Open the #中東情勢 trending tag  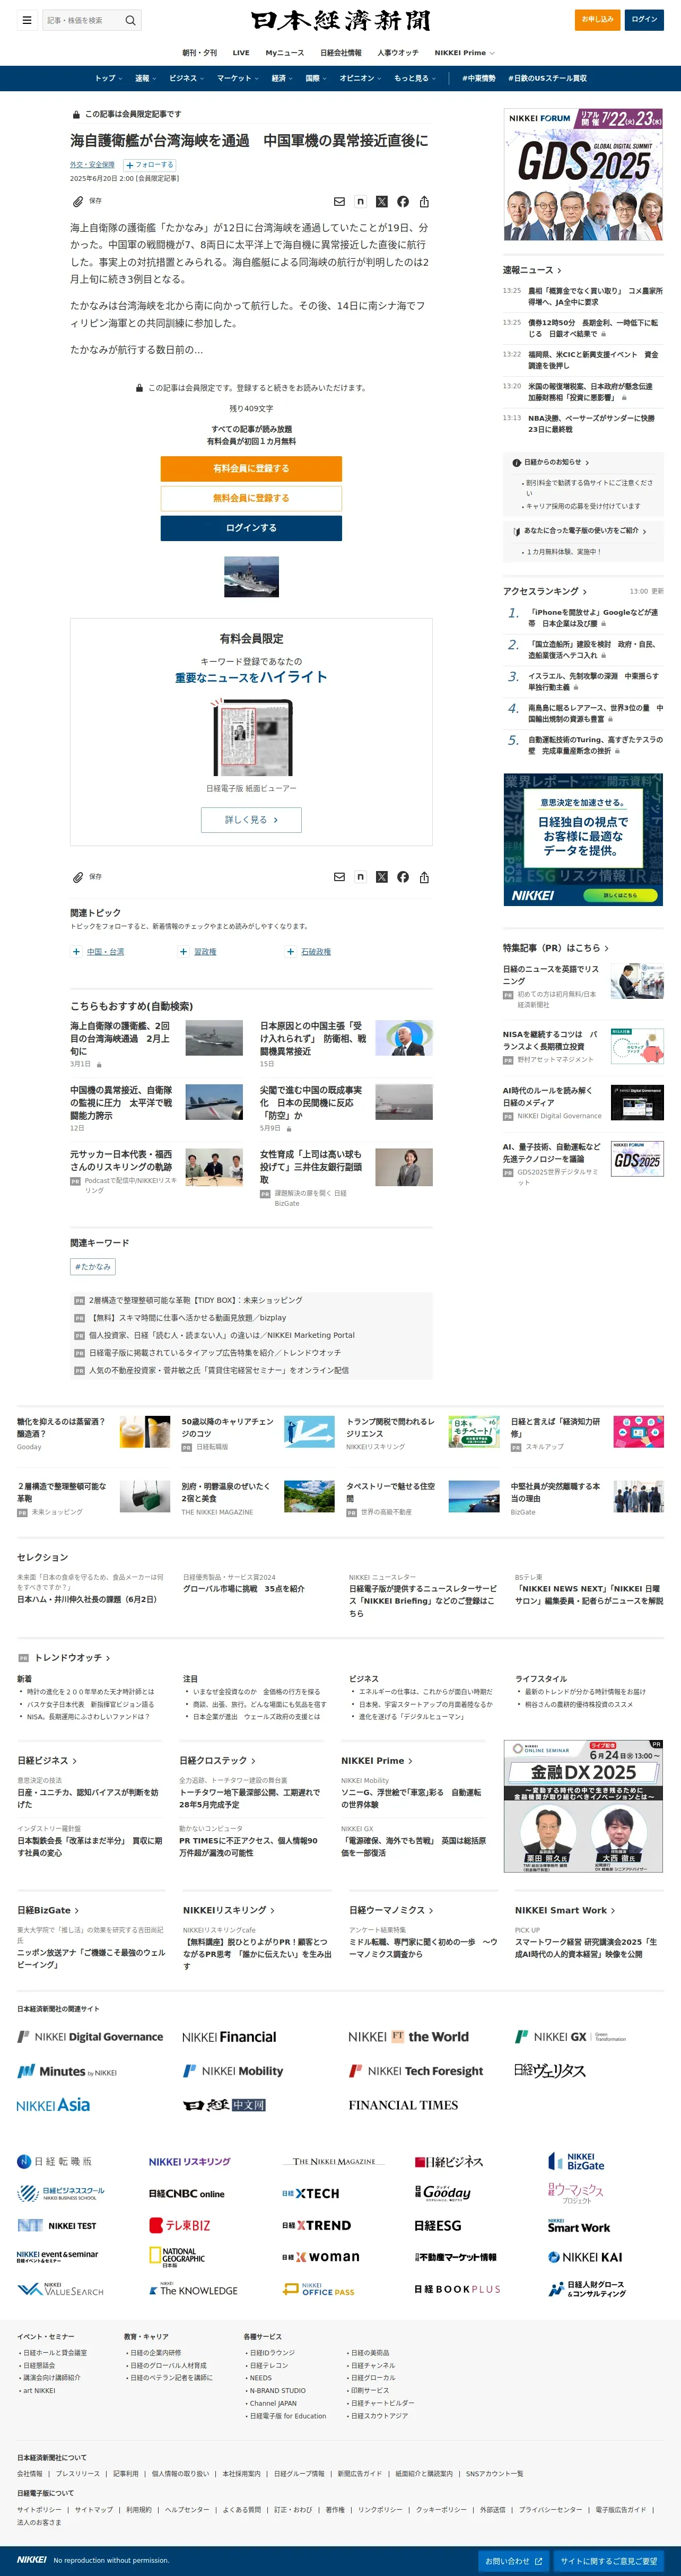coord(478,78)
